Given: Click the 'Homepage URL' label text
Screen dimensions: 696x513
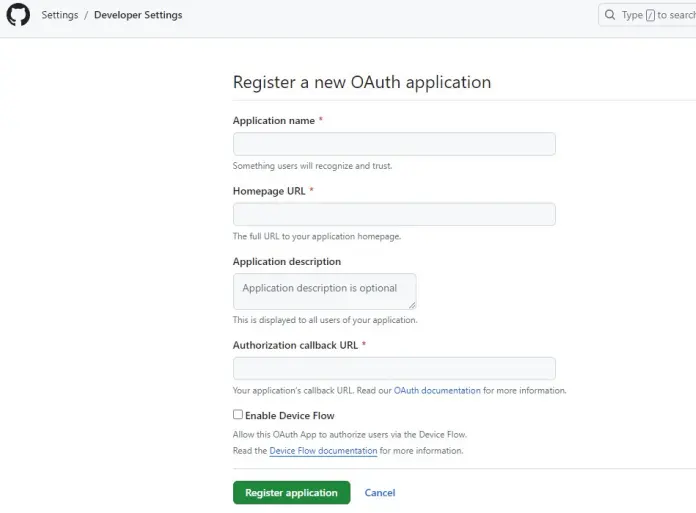Looking at the screenshot, I should tap(269, 191).
